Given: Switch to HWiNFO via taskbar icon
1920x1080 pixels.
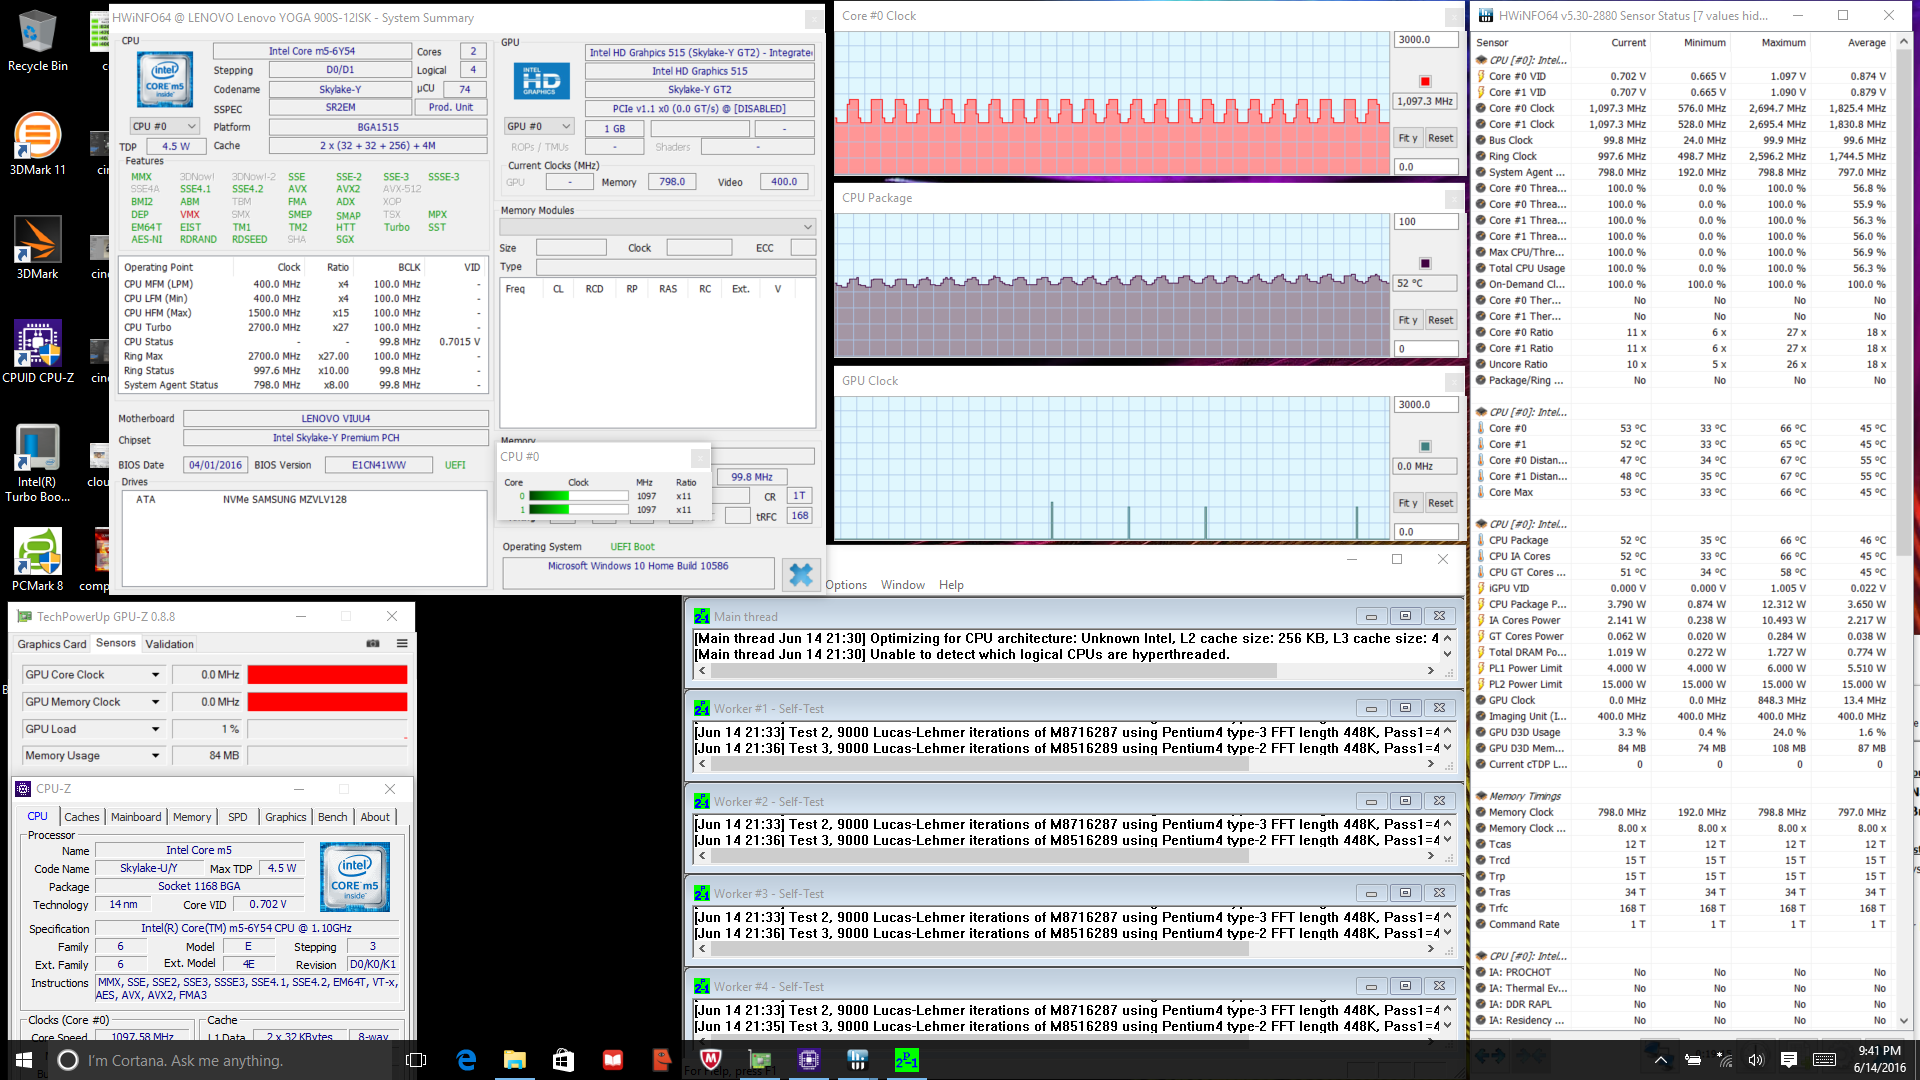Looking at the screenshot, I should [x=857, y=1060].
